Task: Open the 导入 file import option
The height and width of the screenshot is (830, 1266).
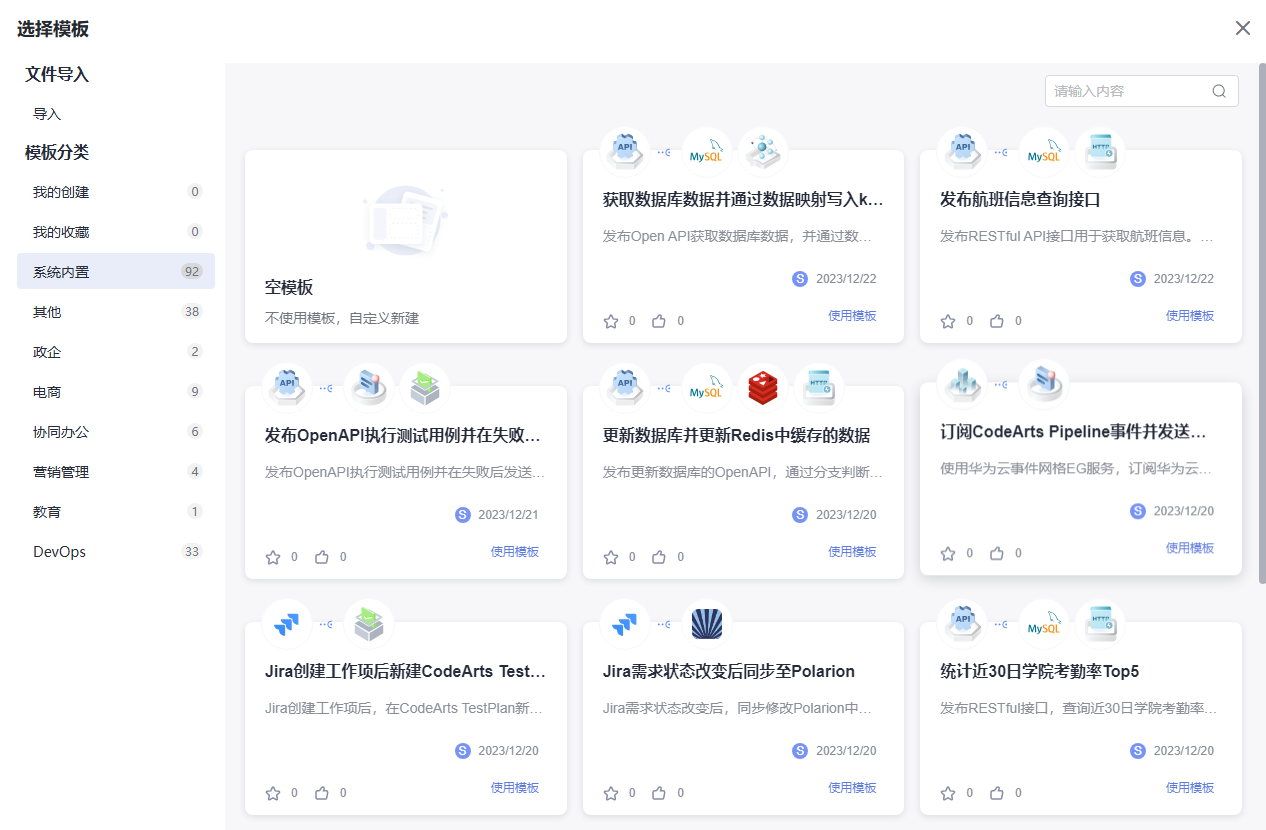Action: [x=47, y=114]
